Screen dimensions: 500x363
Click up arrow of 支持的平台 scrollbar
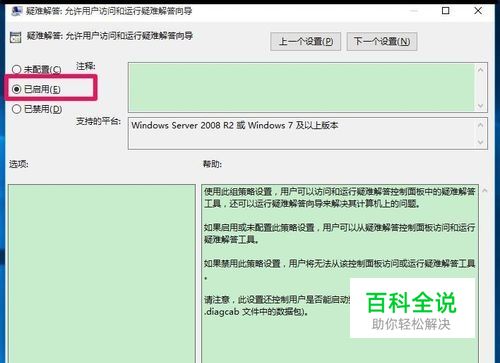480,125
